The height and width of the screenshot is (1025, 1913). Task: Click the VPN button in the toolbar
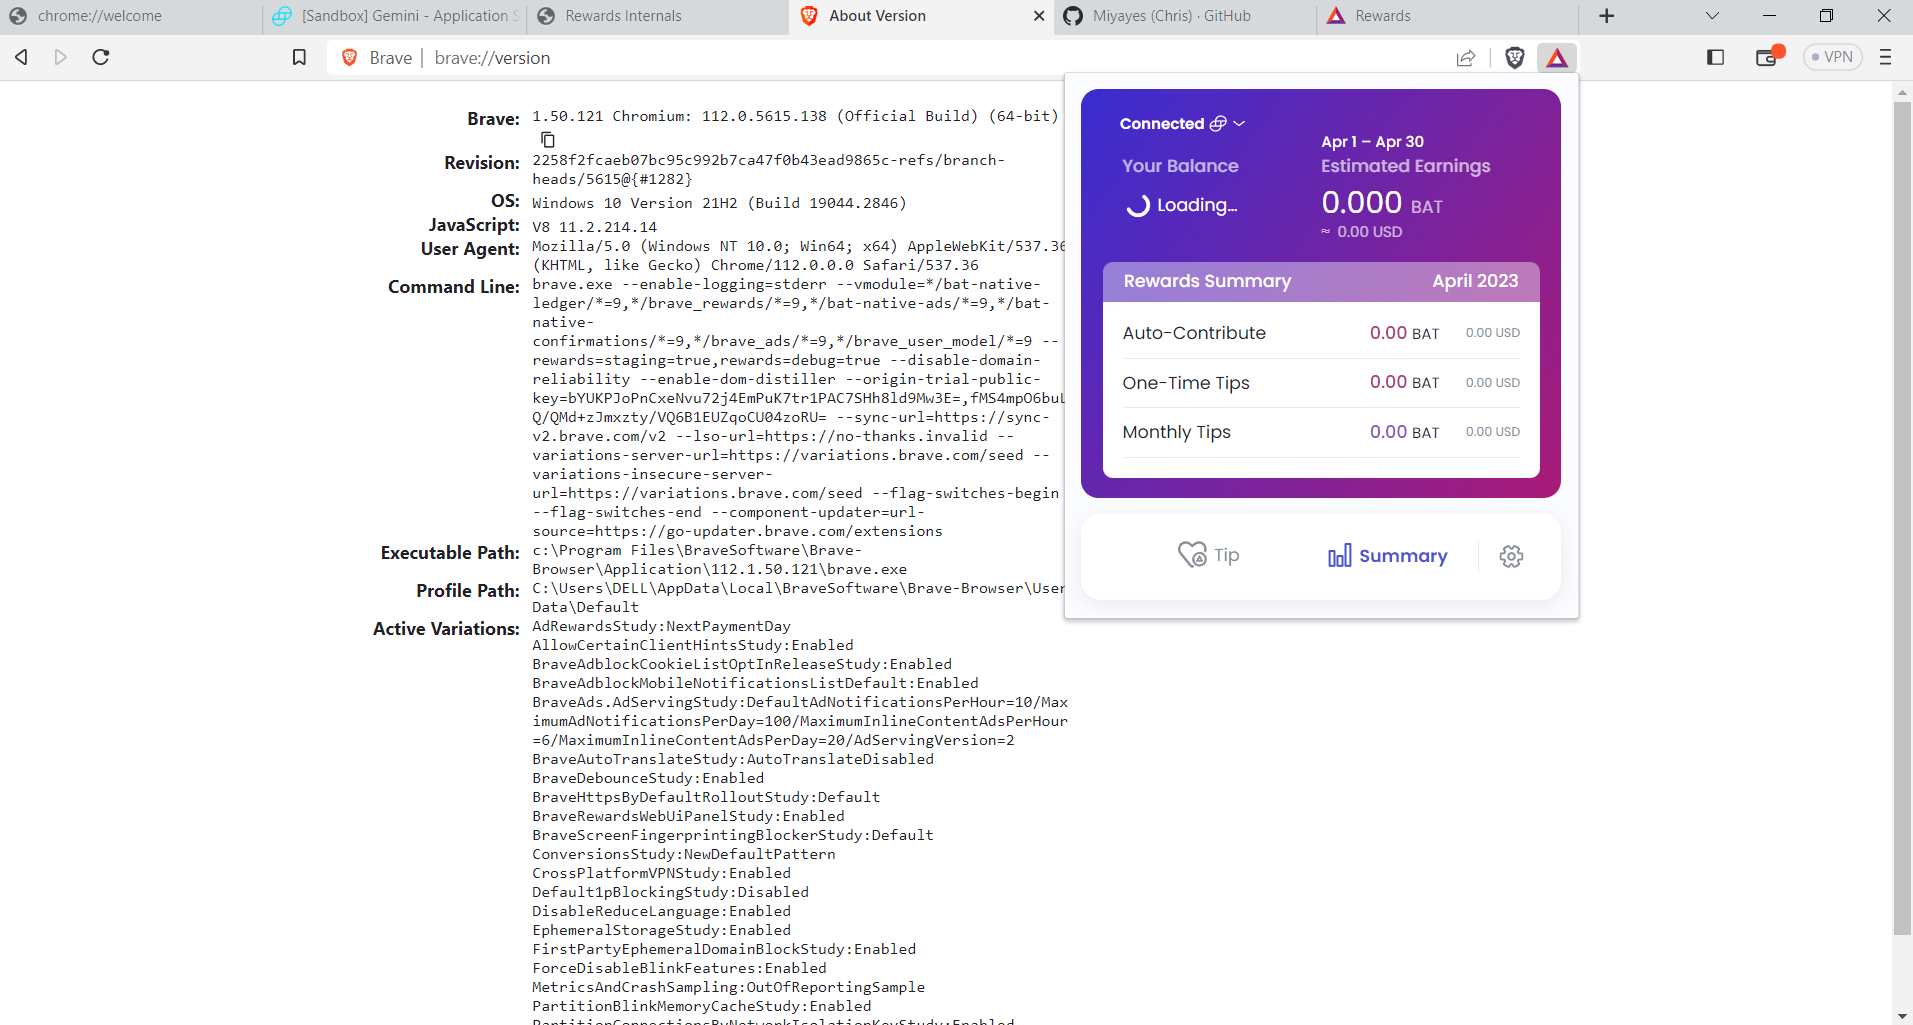click(1833, 57)
